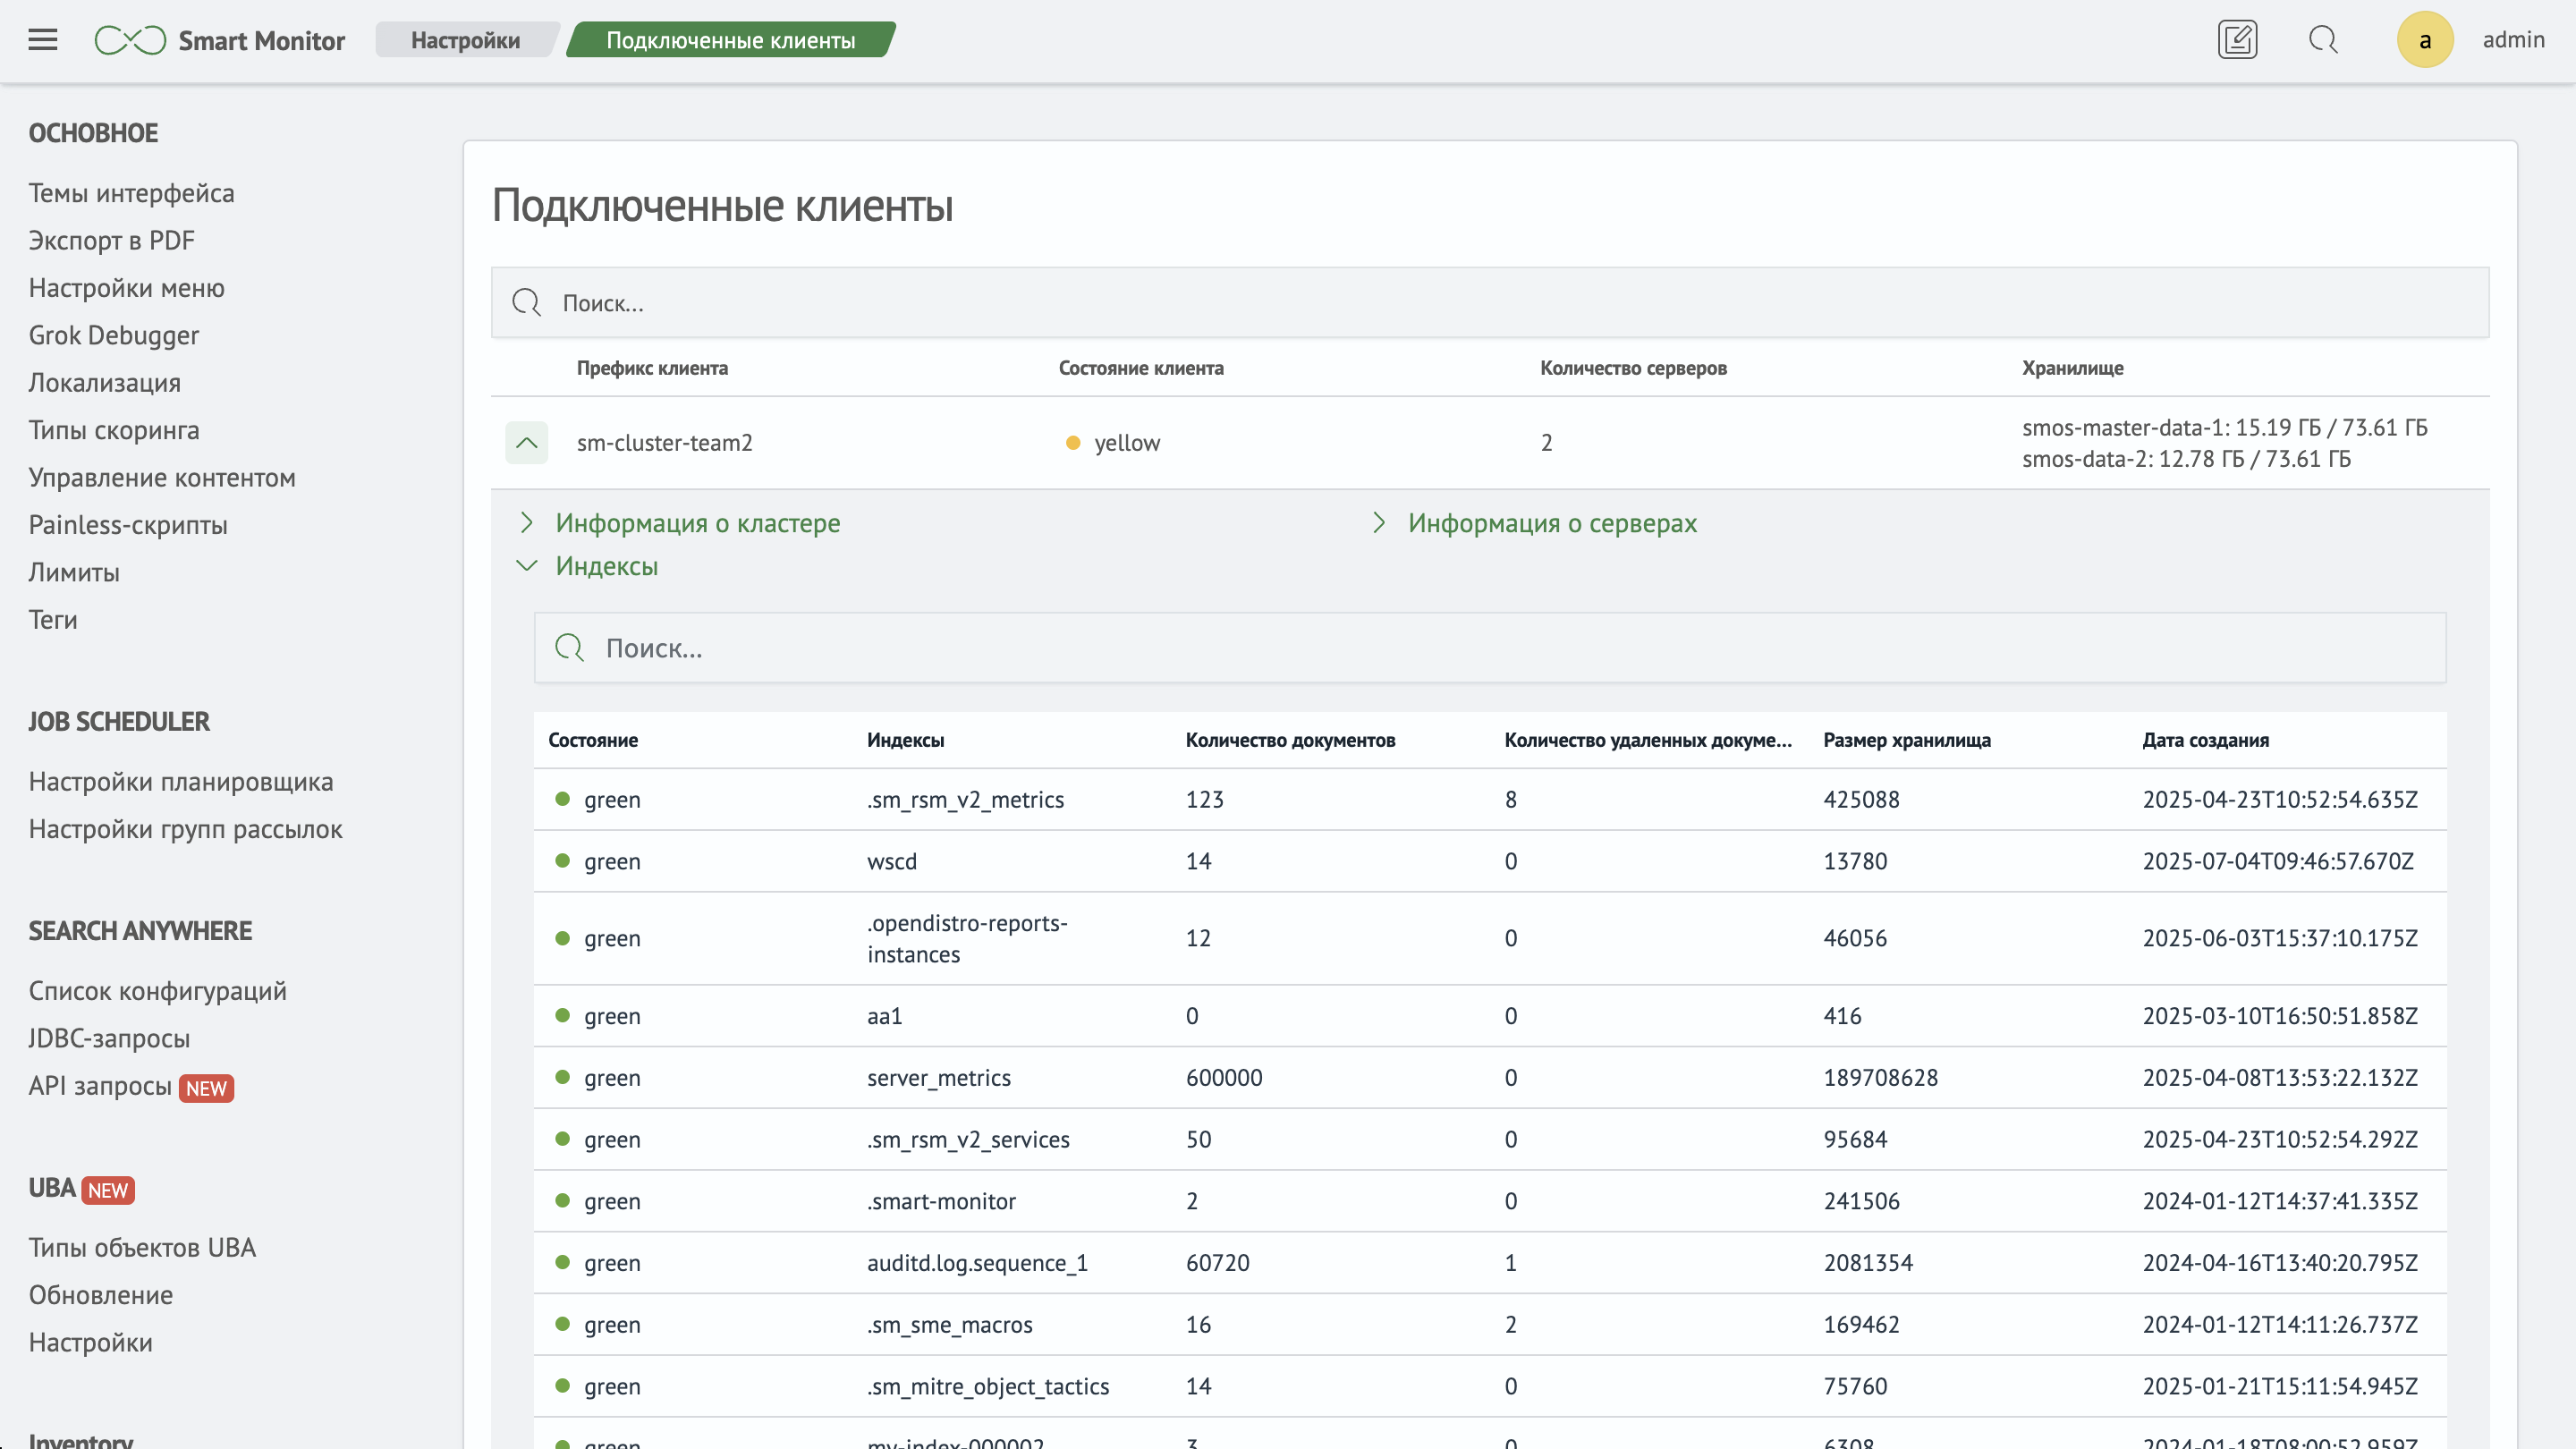Viewport: 2576px width, 1449px height.
Task: Open Настройки групп рассылок page
Action: point(185,829)
